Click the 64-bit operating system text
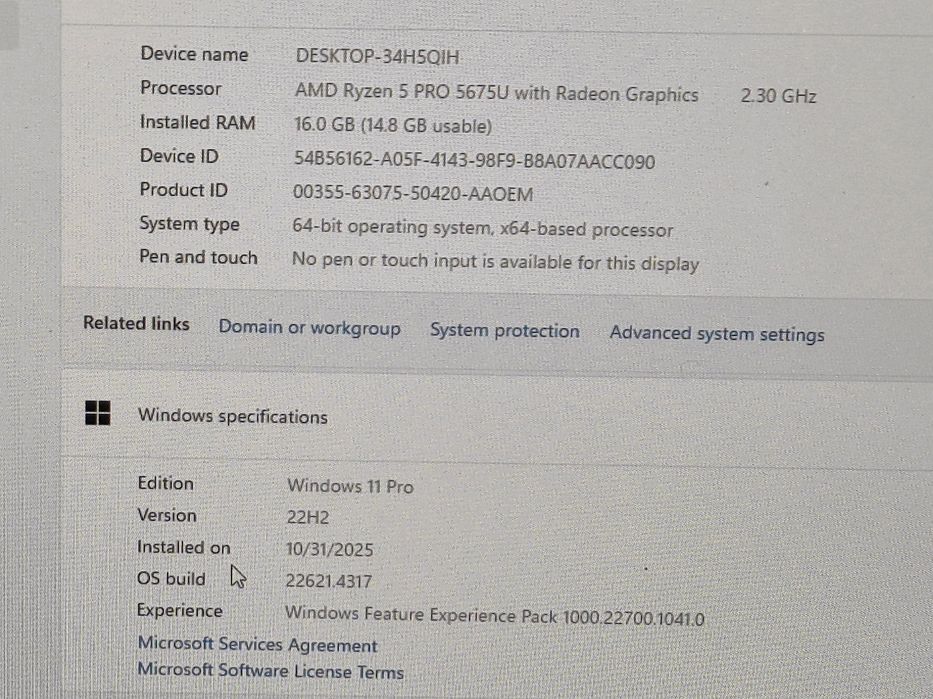This screenshot has height=699, width=933. pos(483,228)
